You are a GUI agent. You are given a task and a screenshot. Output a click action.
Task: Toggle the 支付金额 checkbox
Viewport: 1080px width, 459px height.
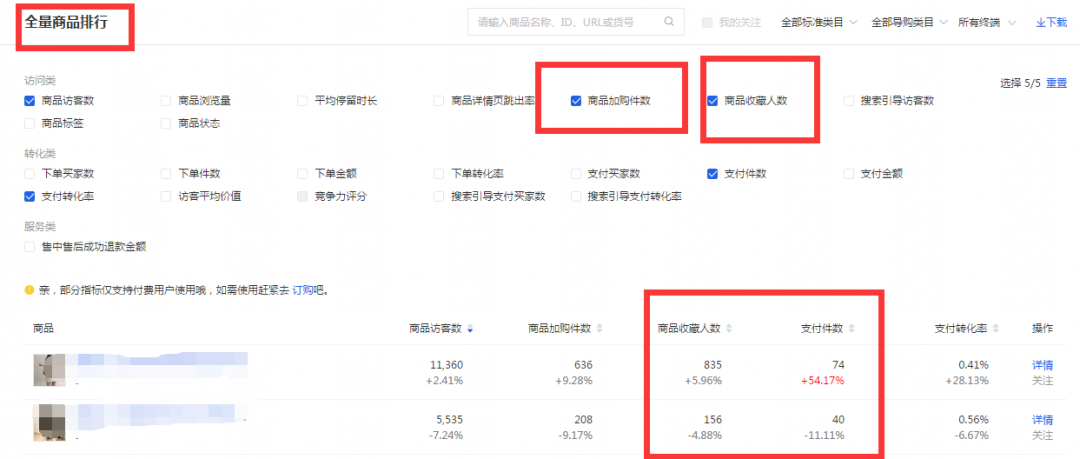[850, 174]
